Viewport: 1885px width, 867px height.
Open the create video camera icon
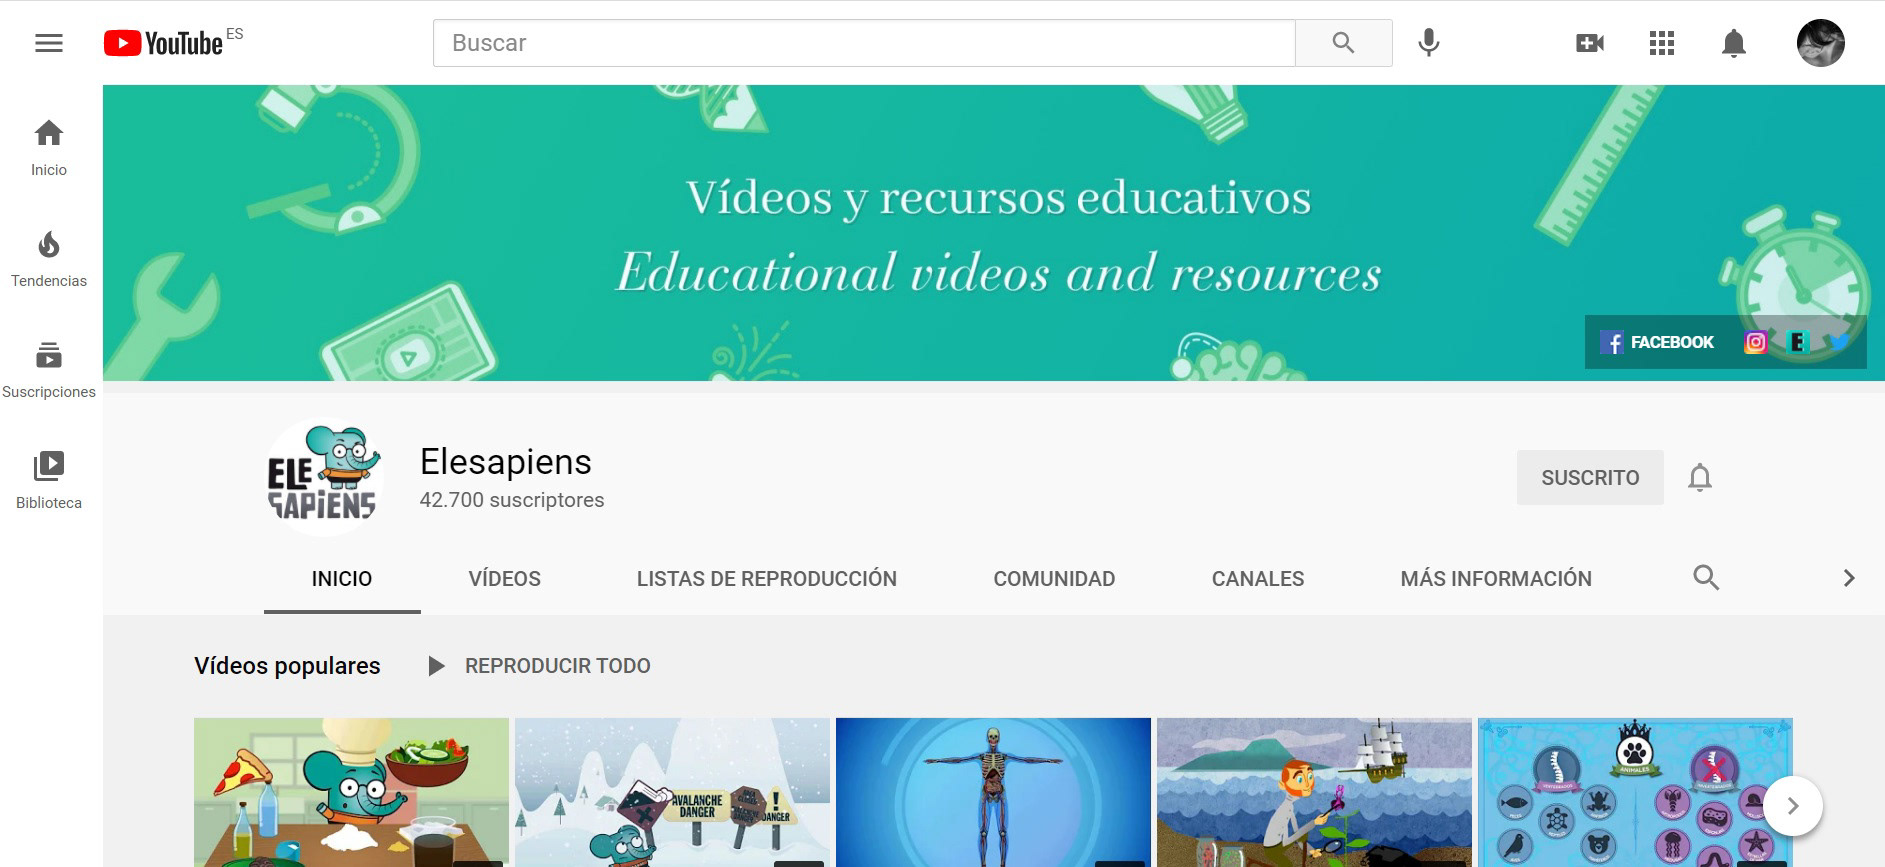pos(1590,43)
